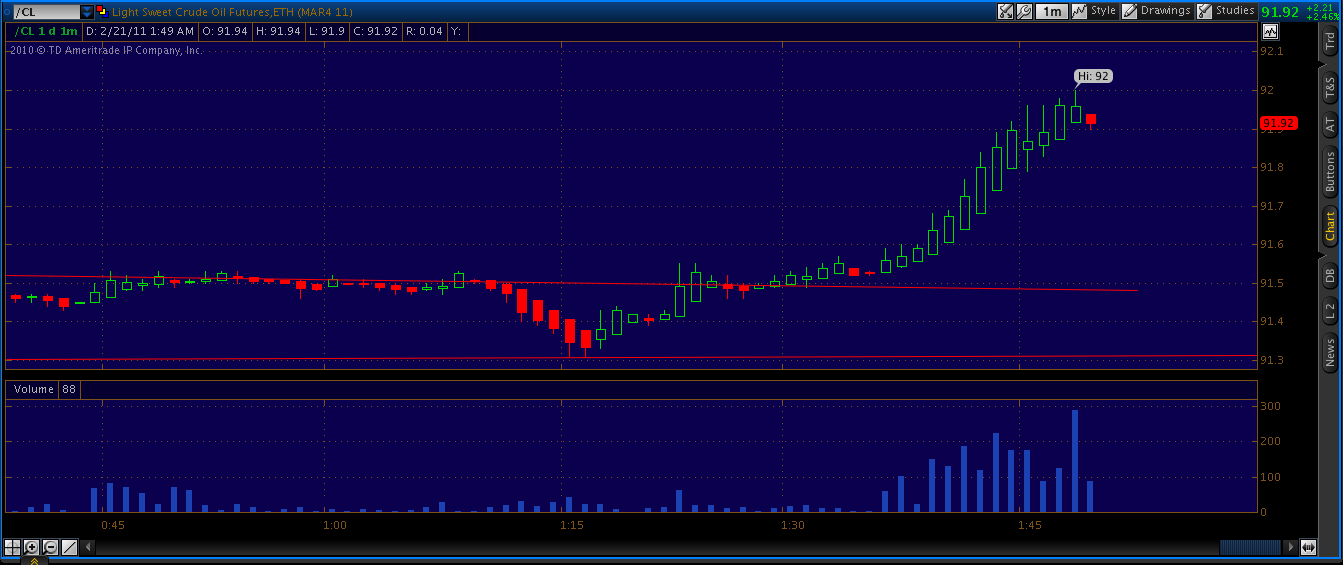1343x565 pixels.
Task: Click the green 91.92 quote in top right
Action: [1280, 12]
